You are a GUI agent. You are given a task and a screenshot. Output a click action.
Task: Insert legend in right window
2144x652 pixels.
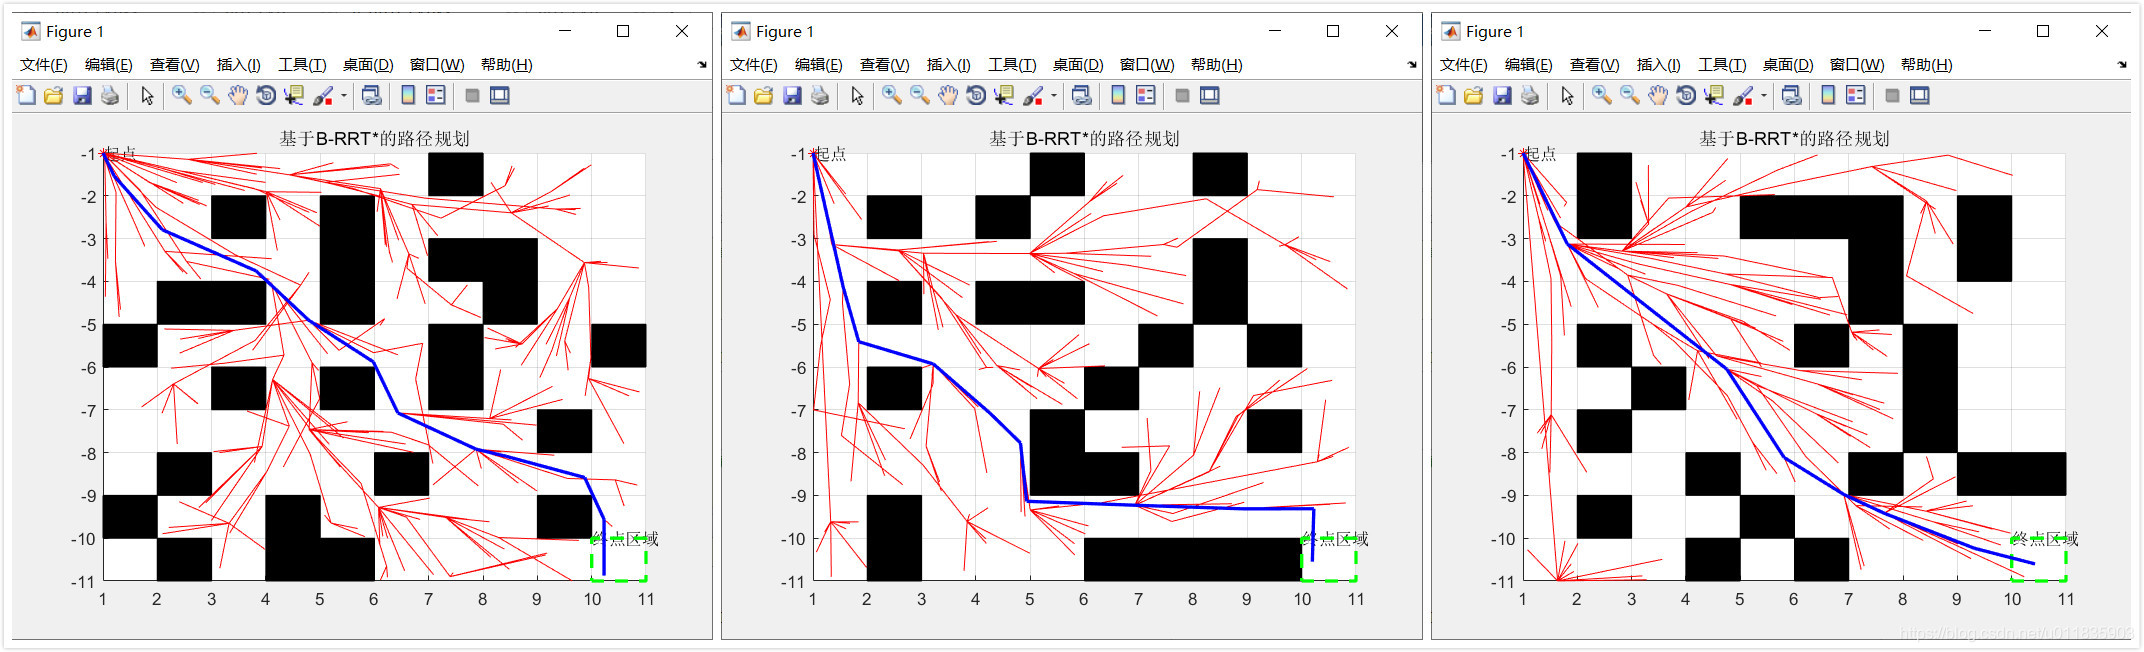tap(1856, 95)
